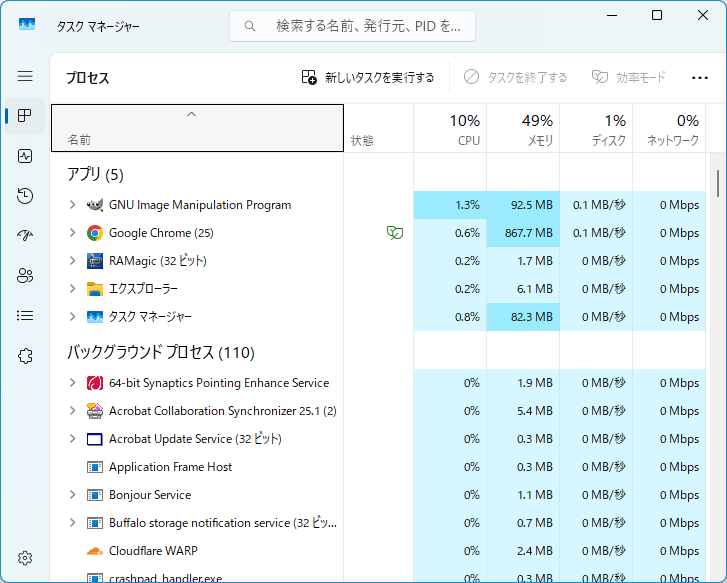Expand the RAMagic process entry
The height and width of the screenshot is (583, 727).
[x=72, y=261]
